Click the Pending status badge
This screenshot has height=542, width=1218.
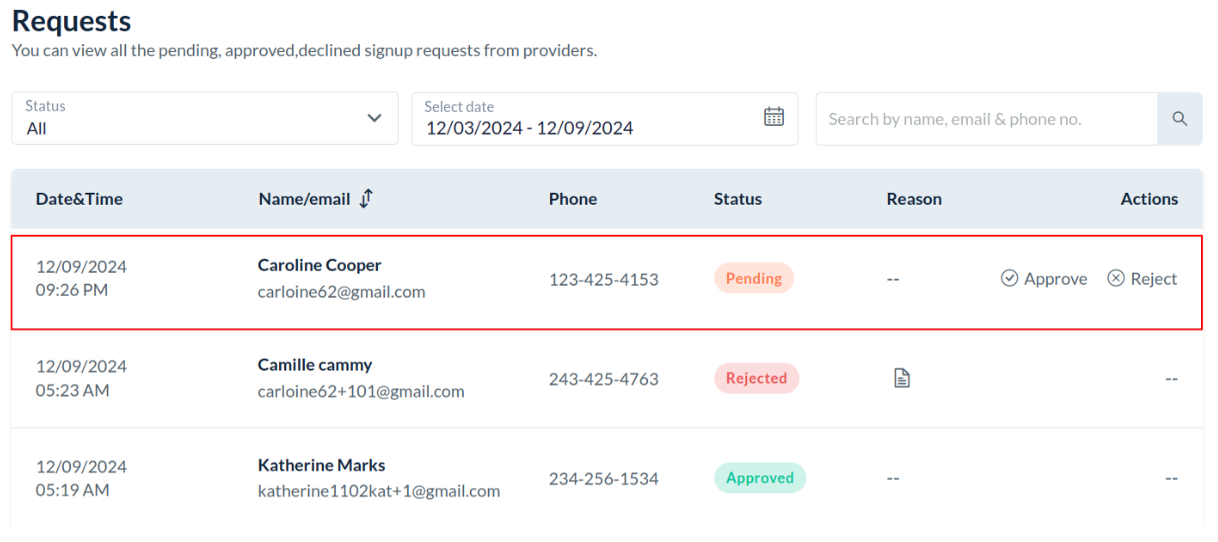(754, 279)
